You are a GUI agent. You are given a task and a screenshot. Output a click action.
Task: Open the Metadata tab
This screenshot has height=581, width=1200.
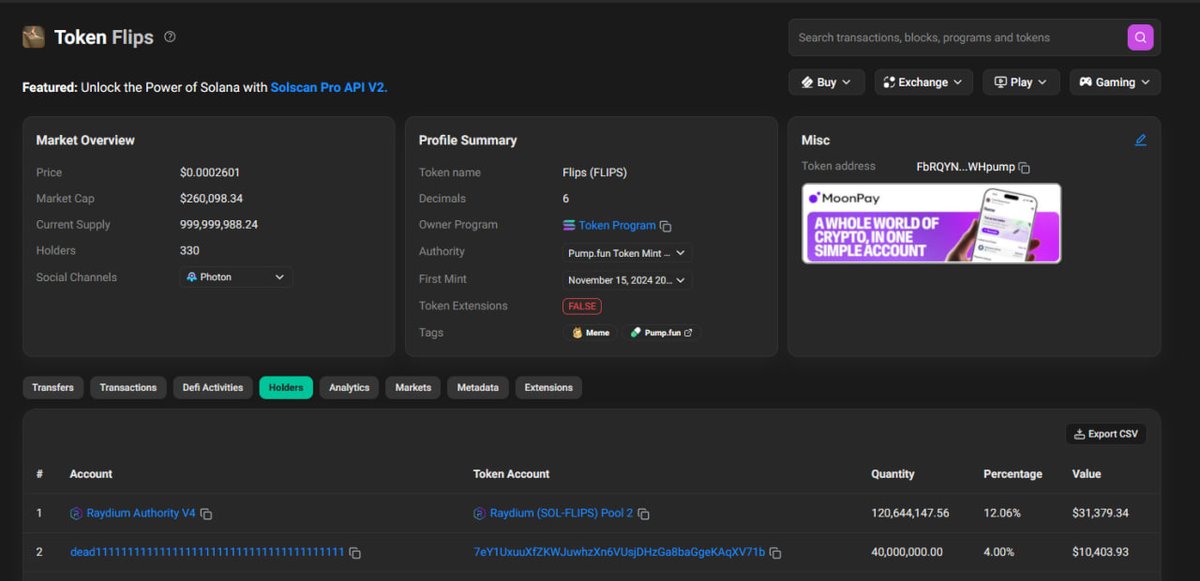pyautogui.click(x=477, y=387)
